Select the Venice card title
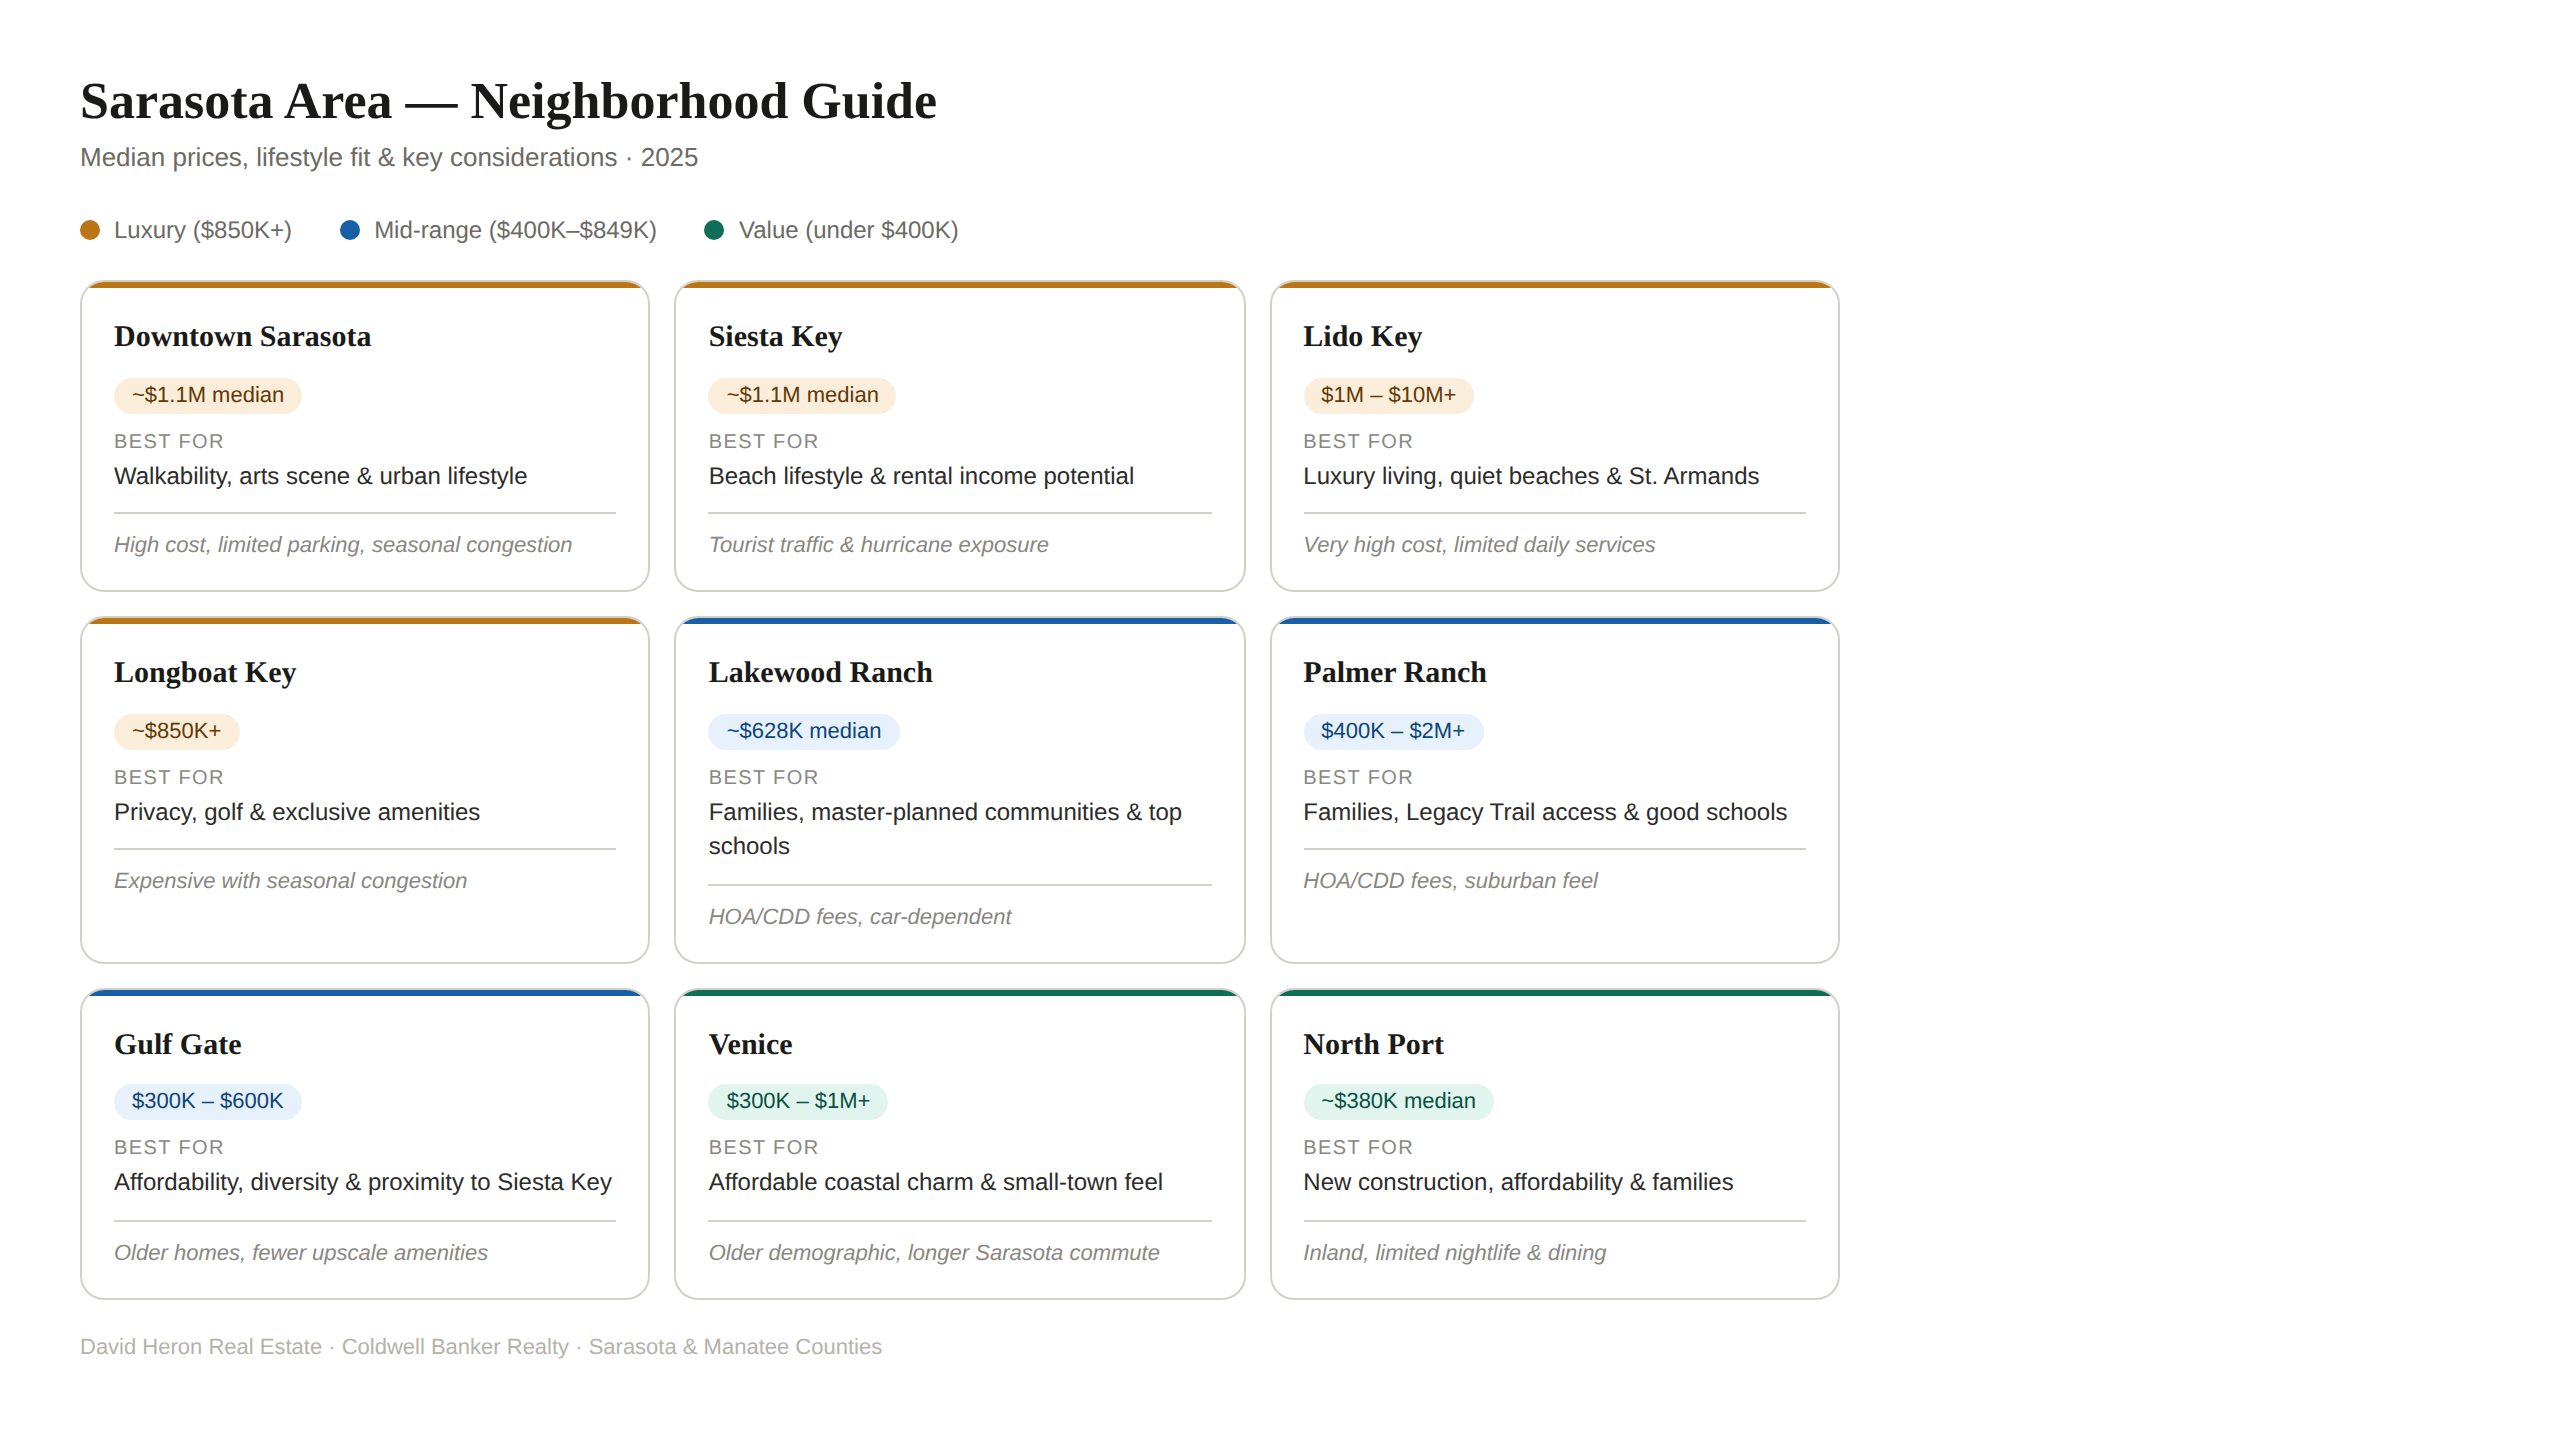This screenshot has height=1440, width=2560. pyautogui.click(x=750, y=1045)
